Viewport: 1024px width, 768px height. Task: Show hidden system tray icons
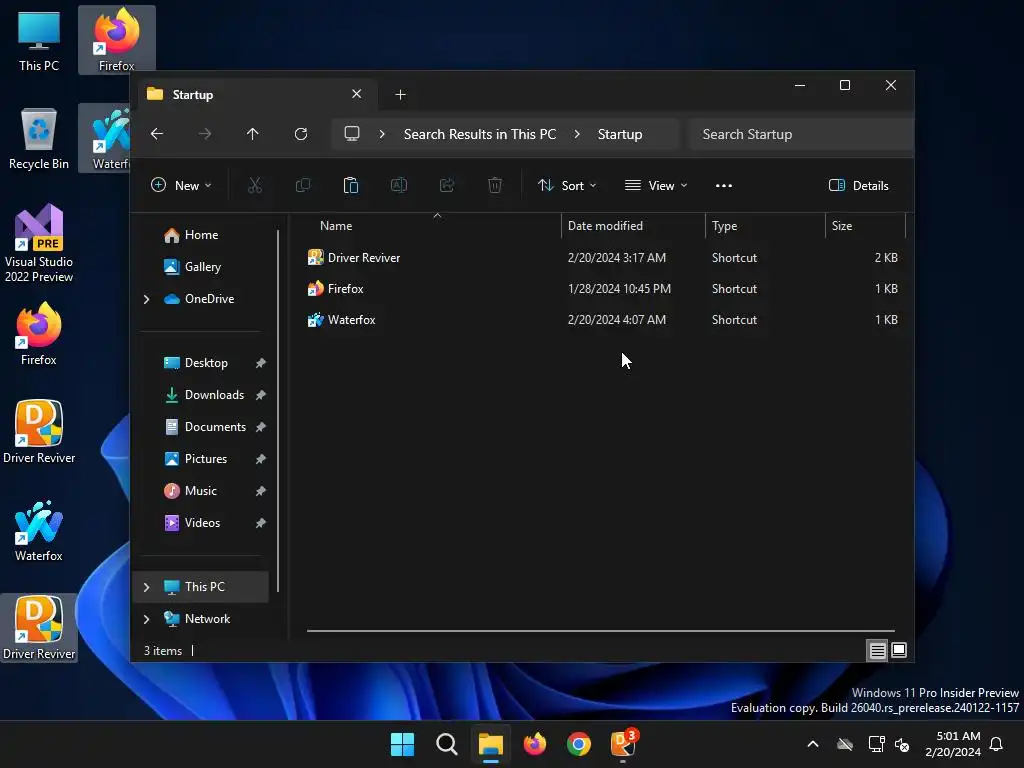point(813,744)
